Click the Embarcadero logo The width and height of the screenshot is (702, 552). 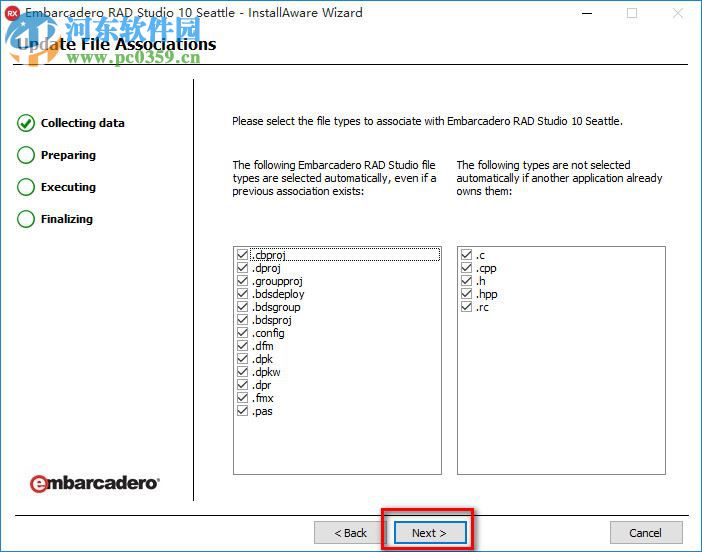tap(94, 483)
